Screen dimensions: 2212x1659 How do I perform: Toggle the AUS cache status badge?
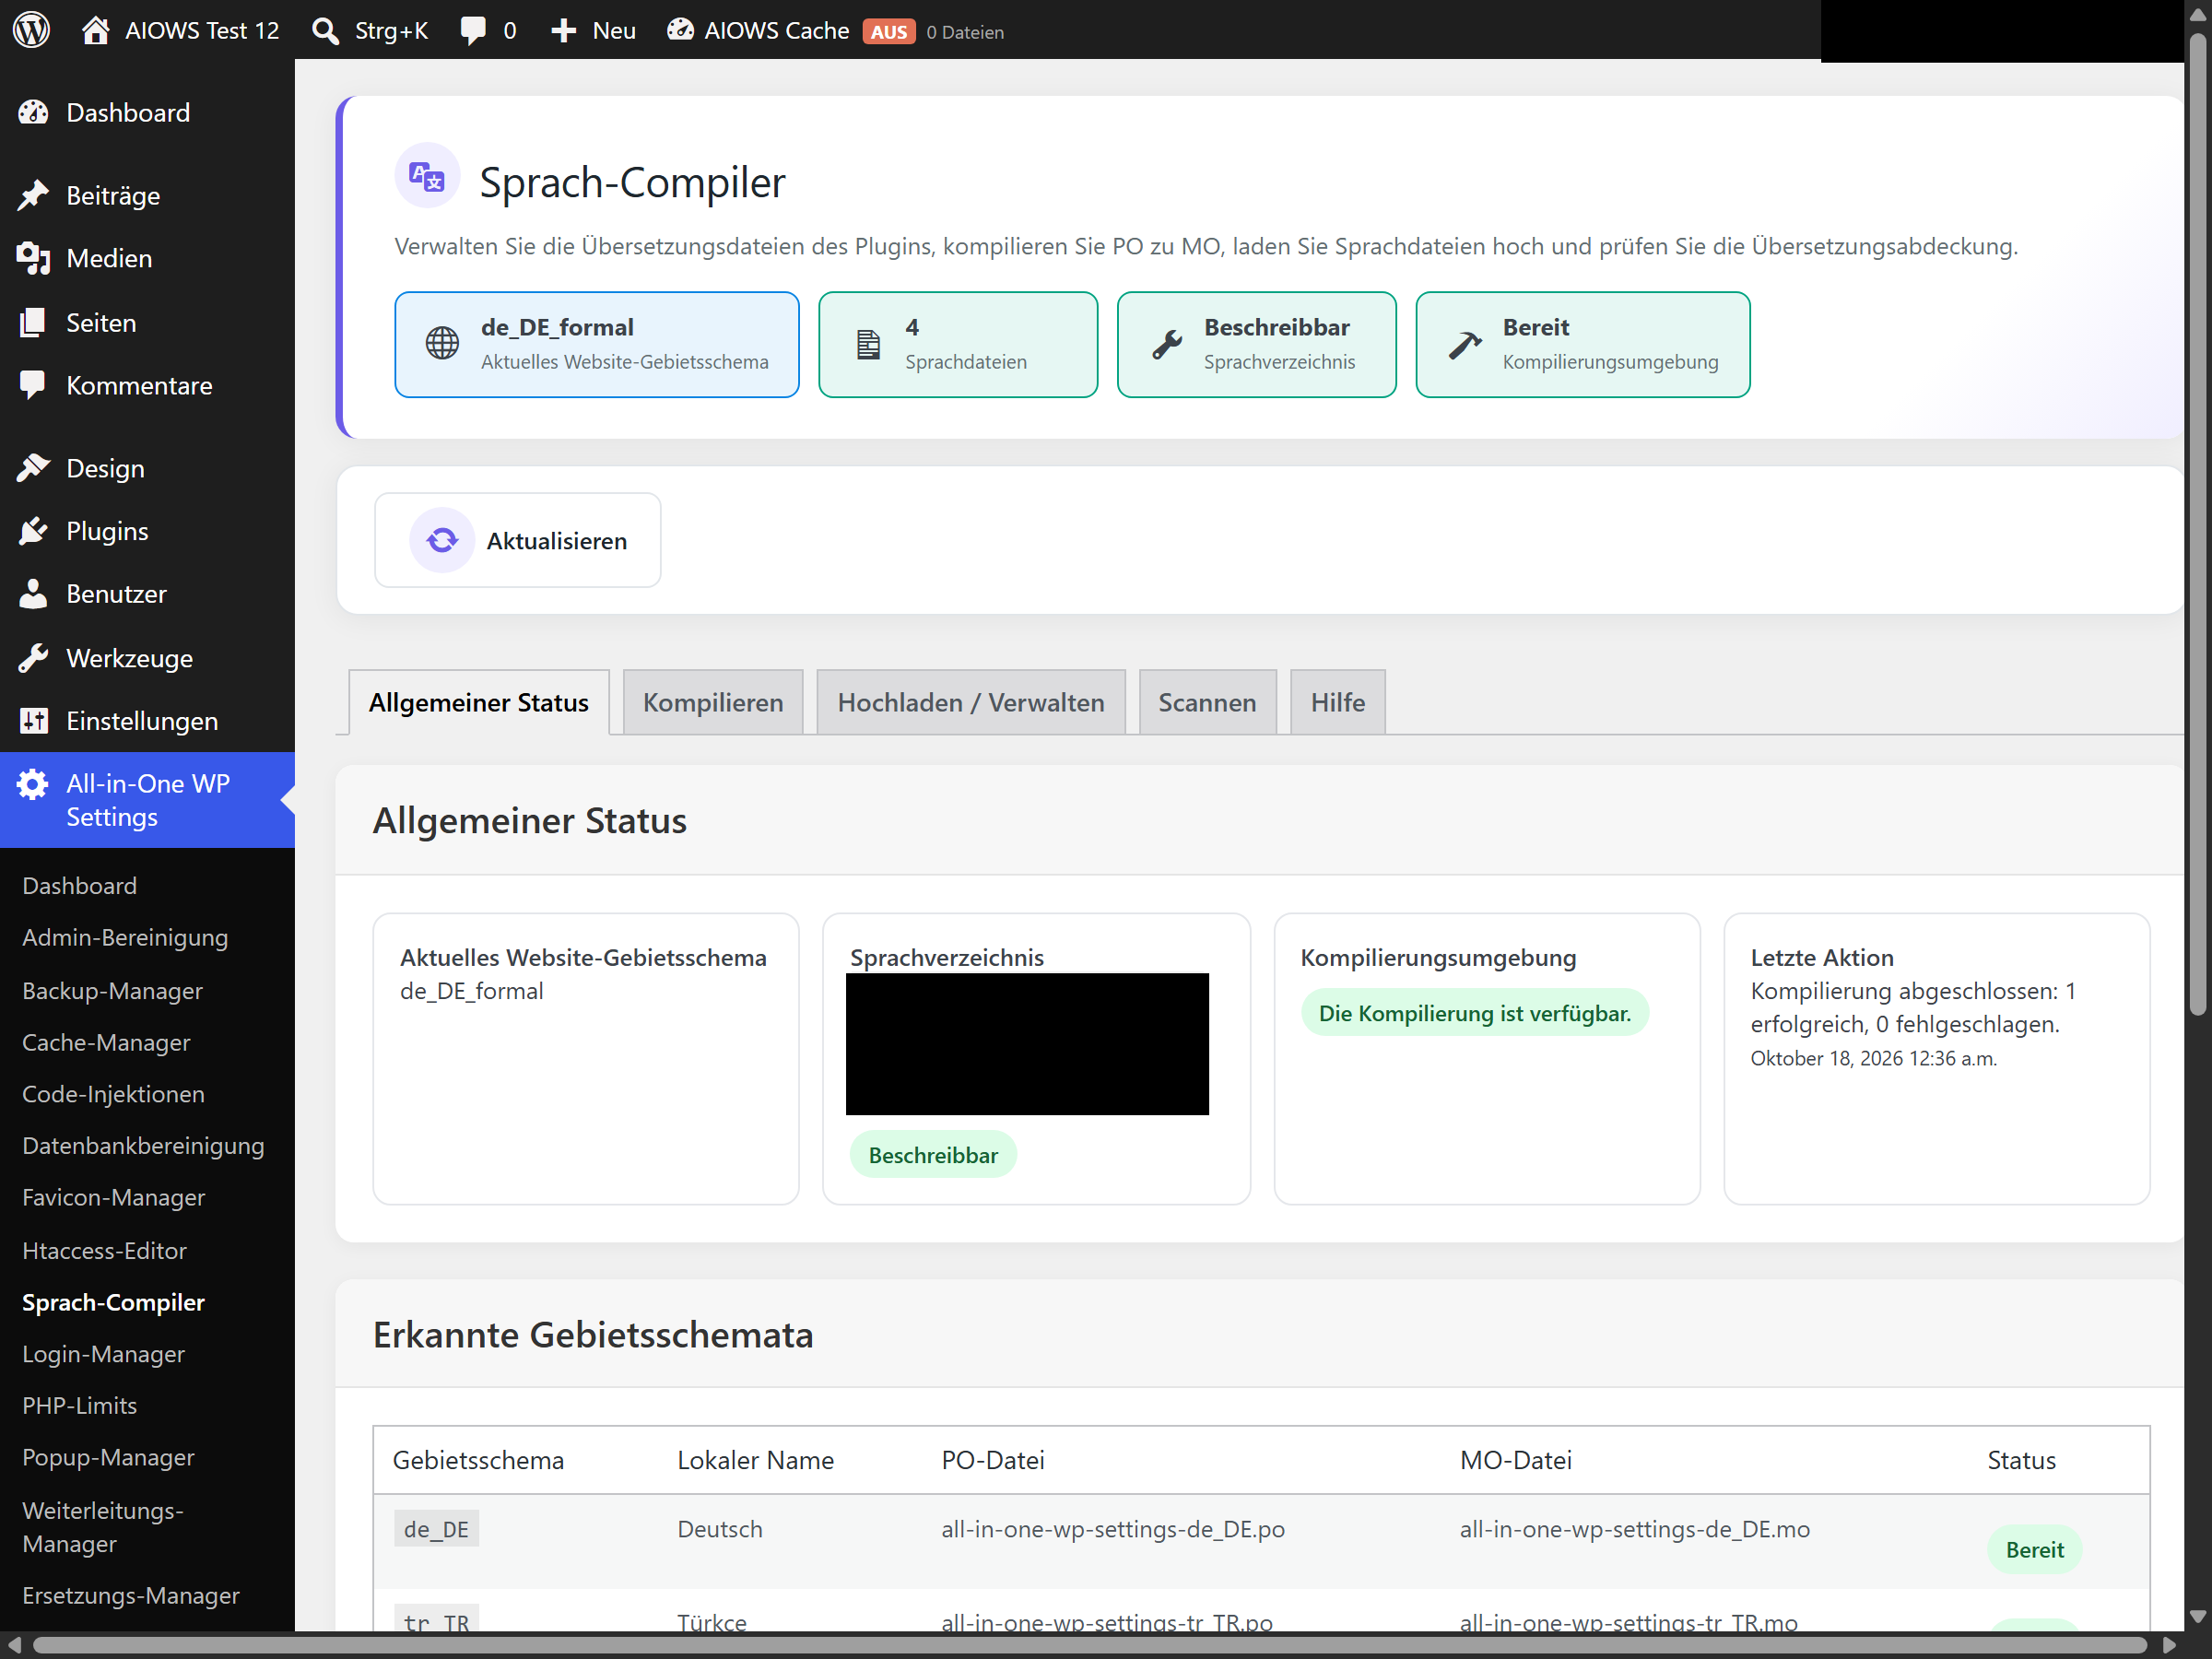click(x=889, y=32)
